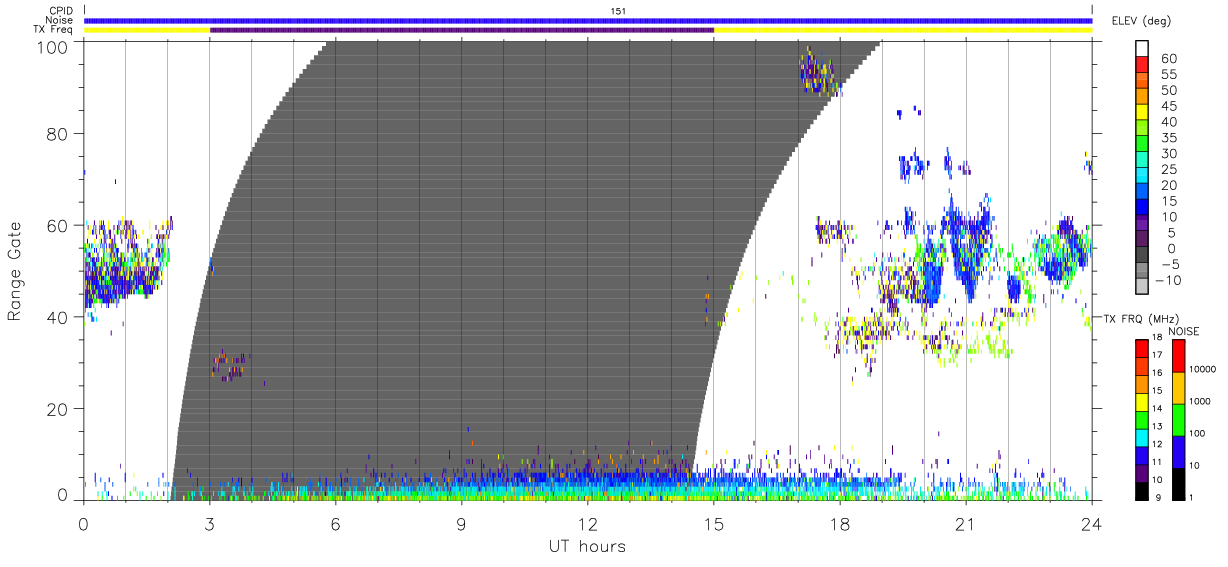Screen dimensions: 1228x567
Task: Click the blue elevation swatch between 15 and 20
Action: pos(1143,193)
